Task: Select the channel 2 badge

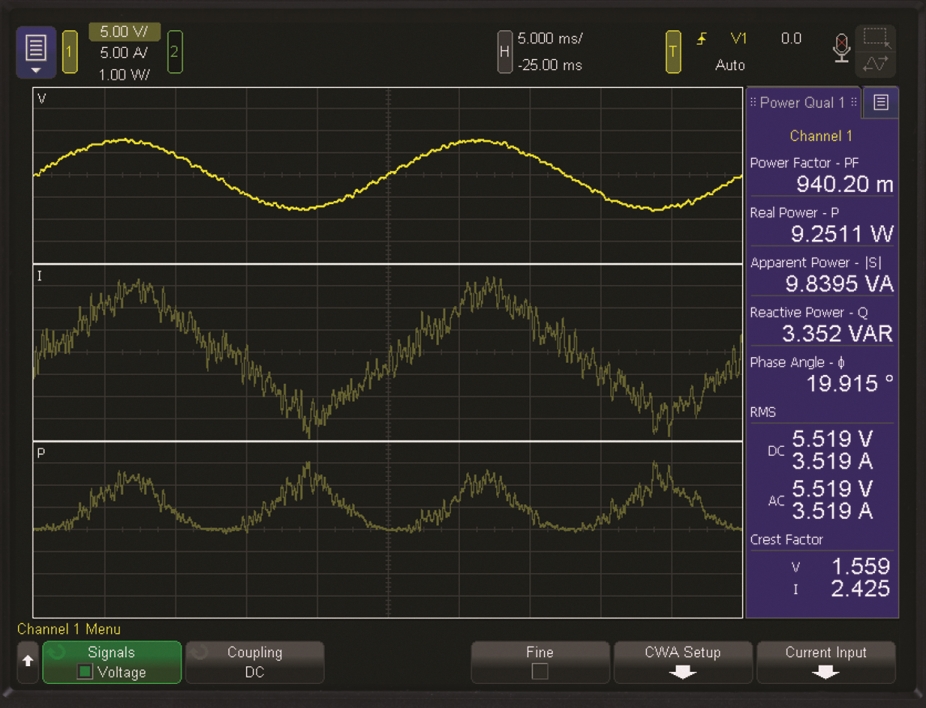Action: click(x=174, y=52)
